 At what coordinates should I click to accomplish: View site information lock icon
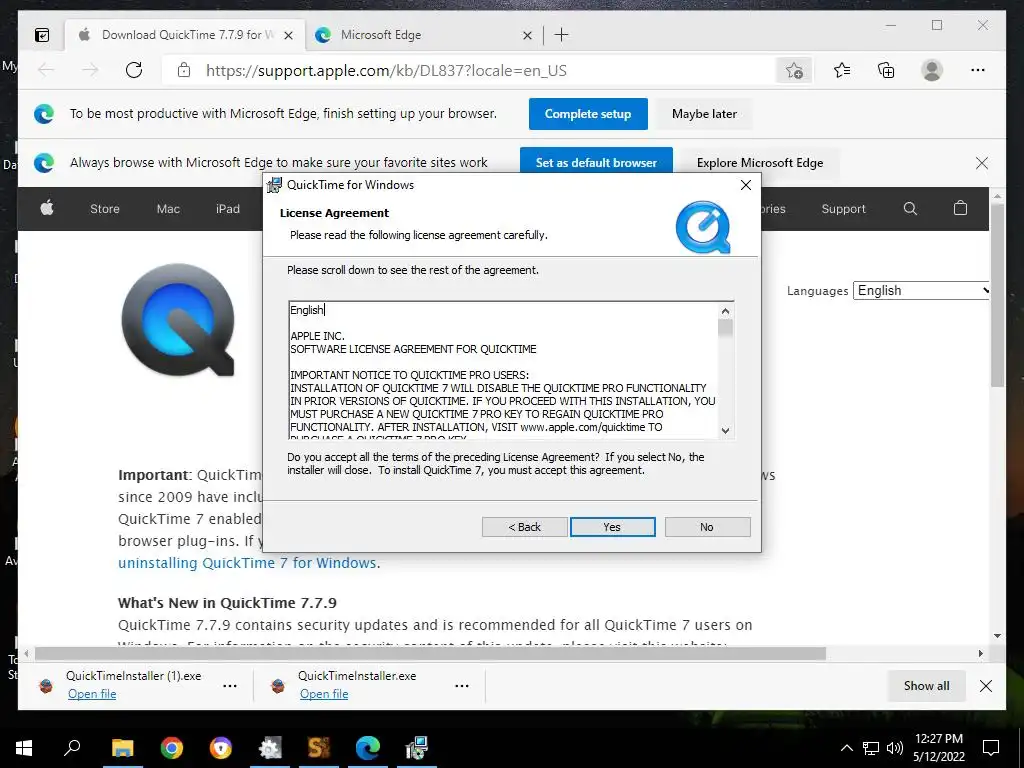184,70
